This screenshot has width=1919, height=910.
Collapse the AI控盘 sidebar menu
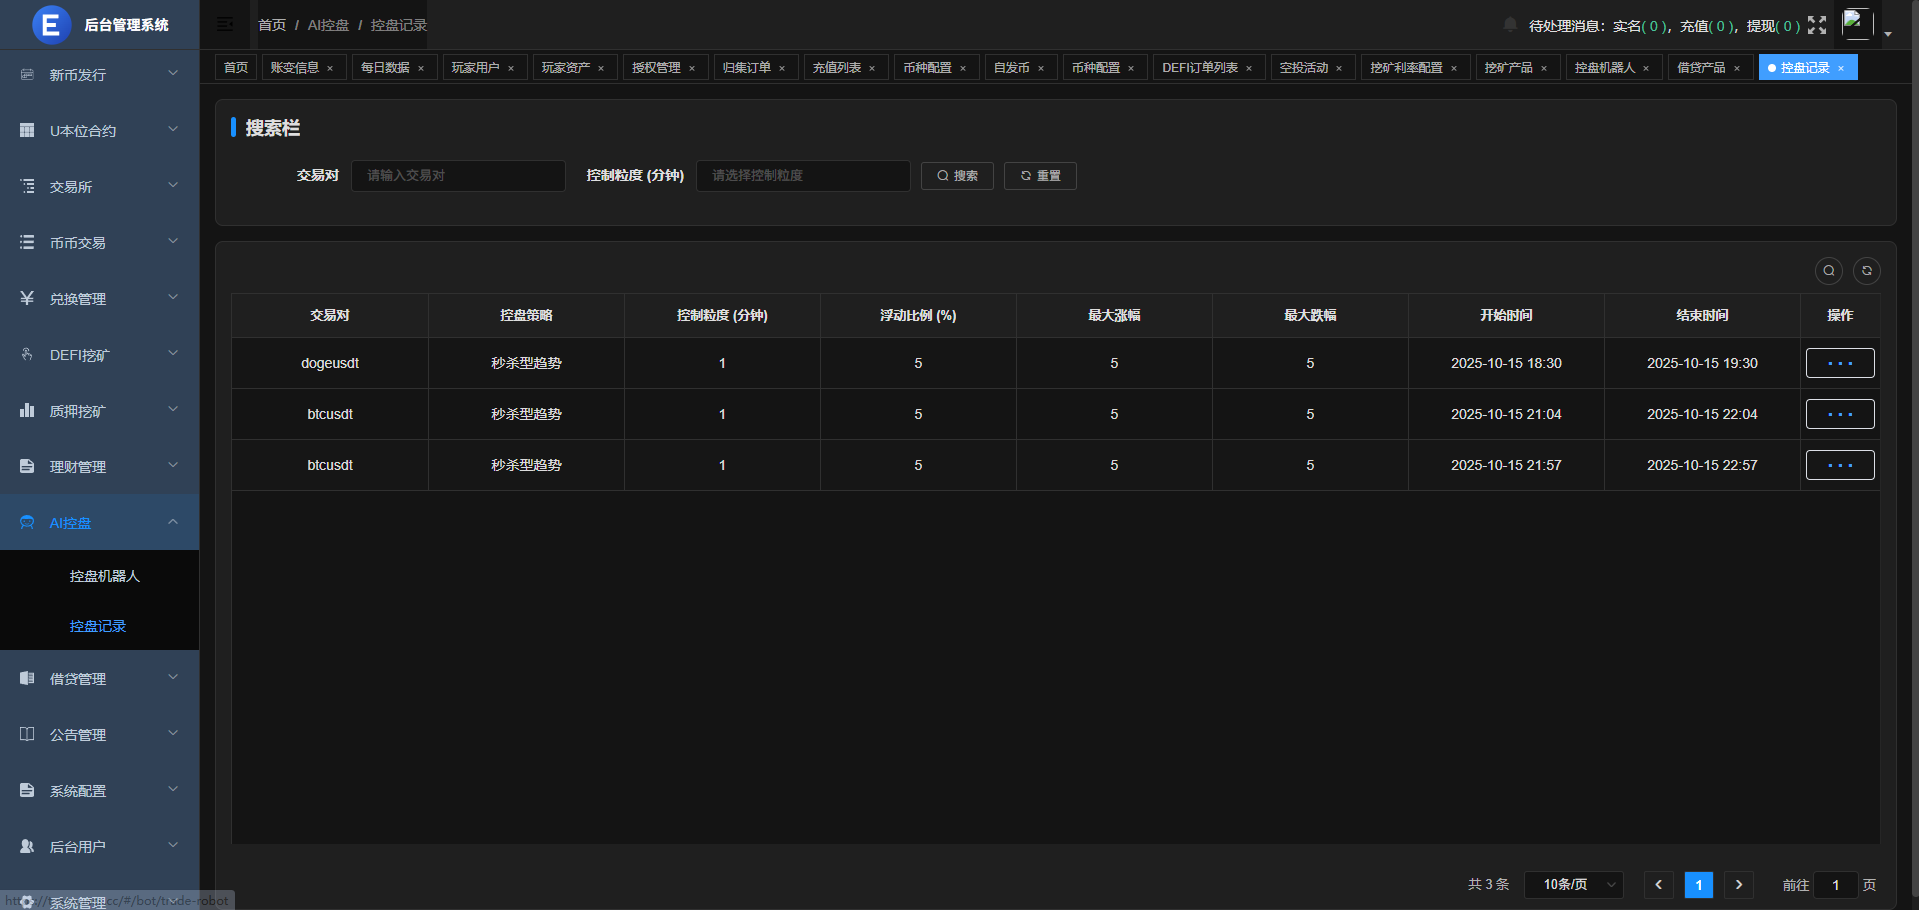(99, 523)
